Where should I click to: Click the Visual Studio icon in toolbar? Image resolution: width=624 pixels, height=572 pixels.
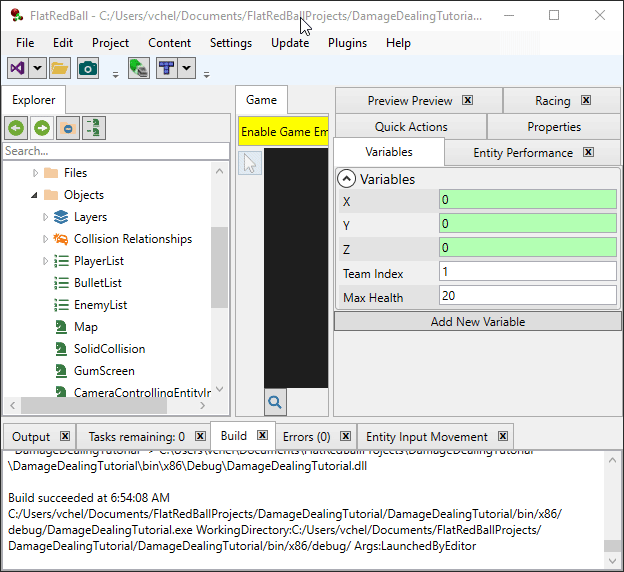pos(18,68)
